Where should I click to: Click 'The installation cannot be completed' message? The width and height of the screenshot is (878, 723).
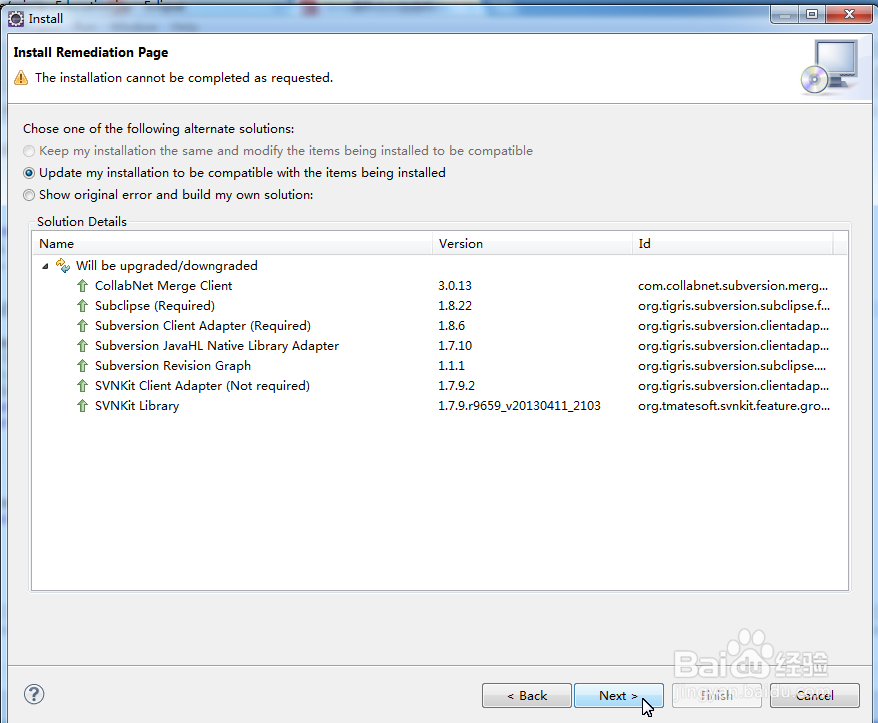(184, 78)
